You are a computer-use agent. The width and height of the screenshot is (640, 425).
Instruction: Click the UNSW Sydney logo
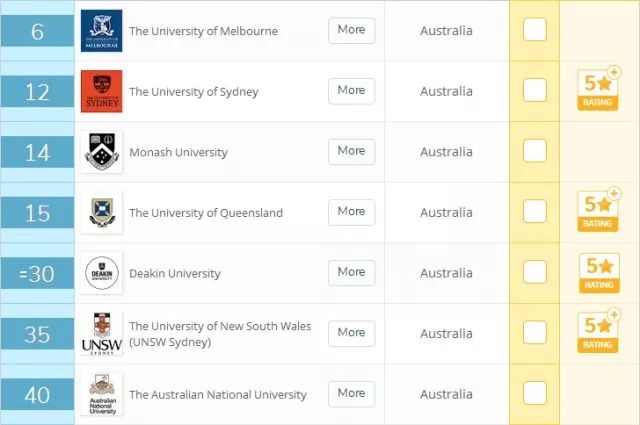(x=102, y=334)
